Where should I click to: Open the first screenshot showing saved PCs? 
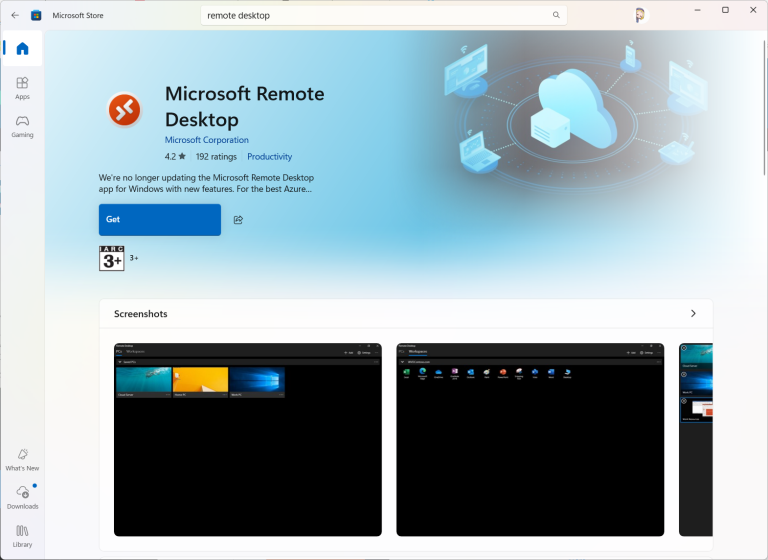248,439
